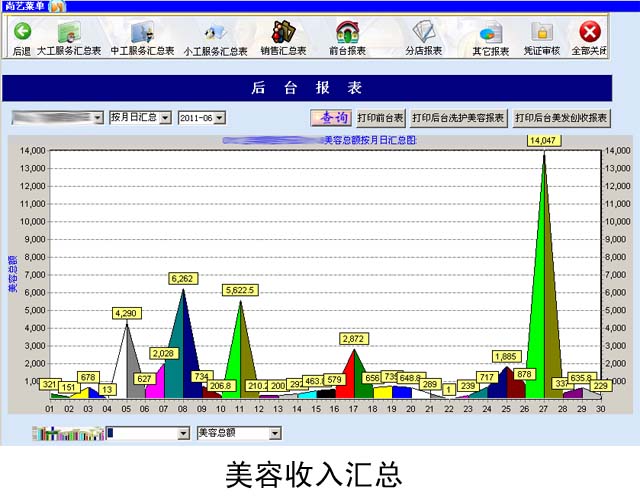Expand the 按月日汇总 summary type dropdown

165,118
